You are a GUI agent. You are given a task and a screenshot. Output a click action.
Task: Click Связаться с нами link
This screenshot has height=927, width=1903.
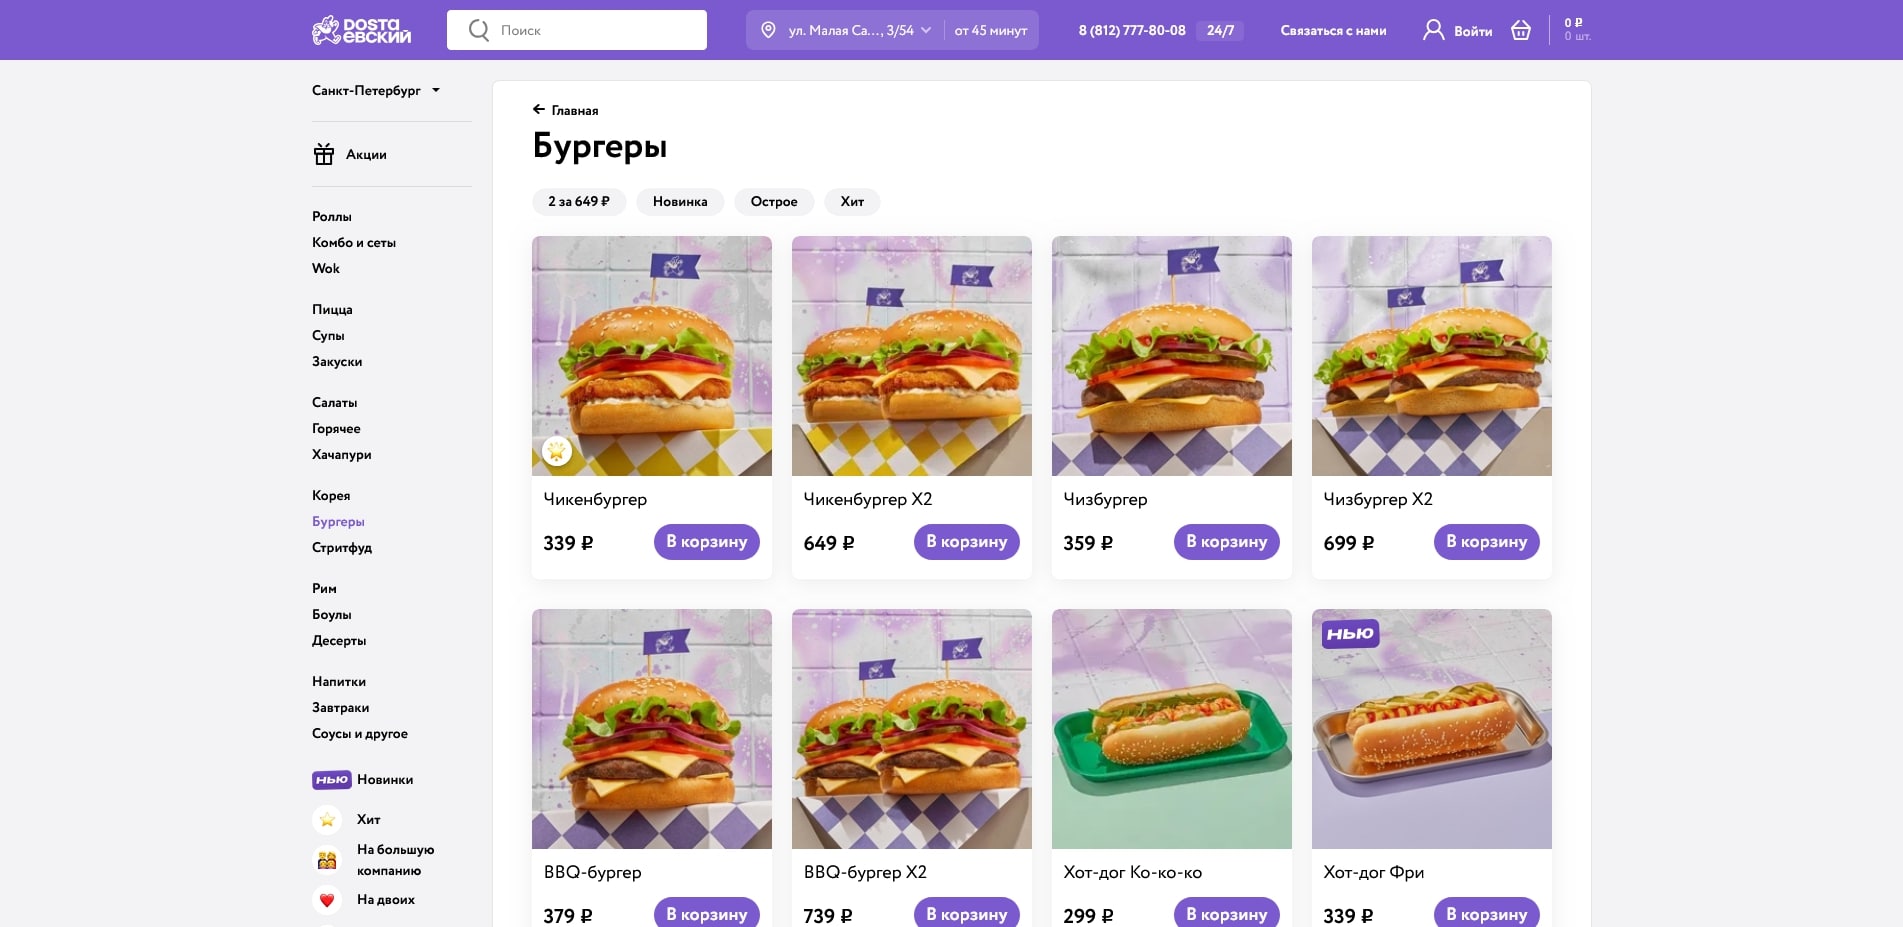pyautogui.click(x=1333, y=31)
